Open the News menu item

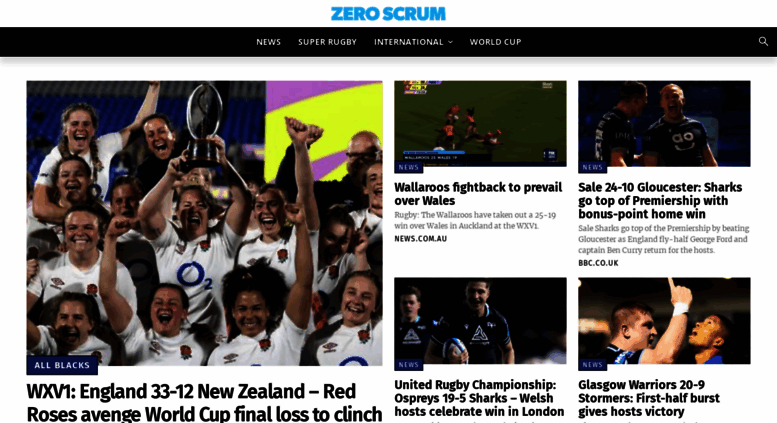point(268,42)
